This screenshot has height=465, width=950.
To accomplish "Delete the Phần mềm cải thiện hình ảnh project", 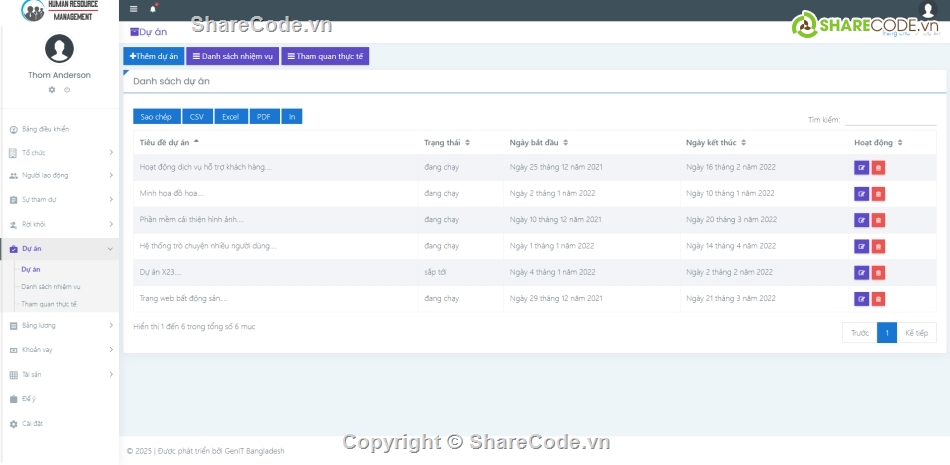I will point(879,220).
